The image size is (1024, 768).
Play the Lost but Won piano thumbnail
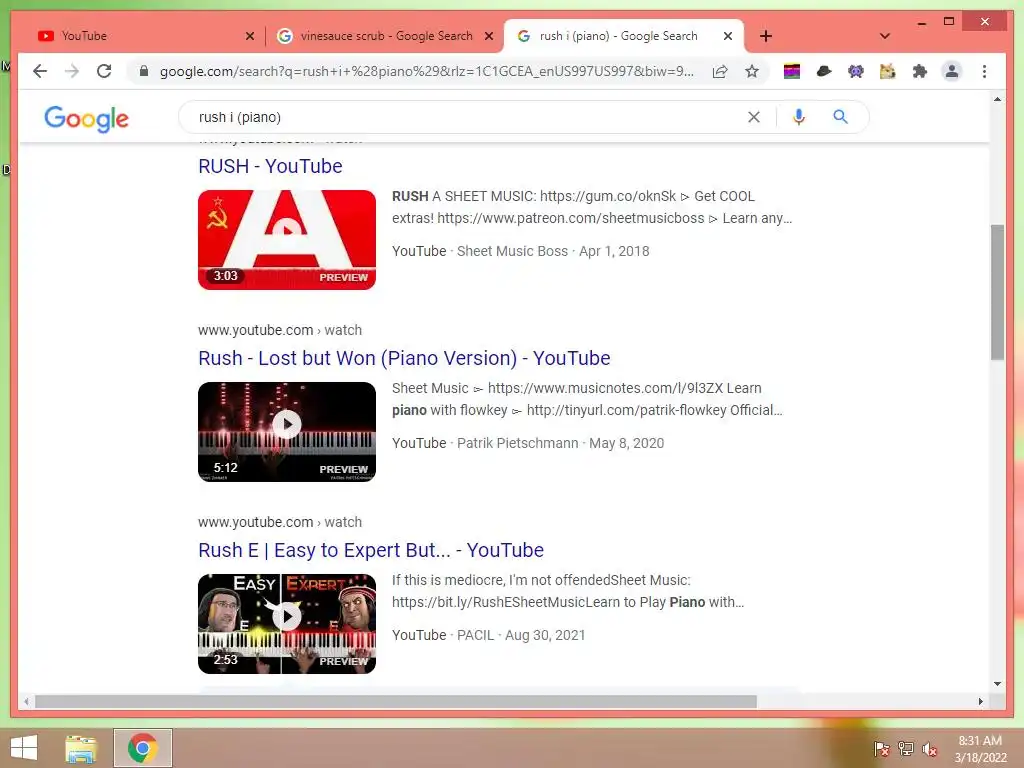287,432
